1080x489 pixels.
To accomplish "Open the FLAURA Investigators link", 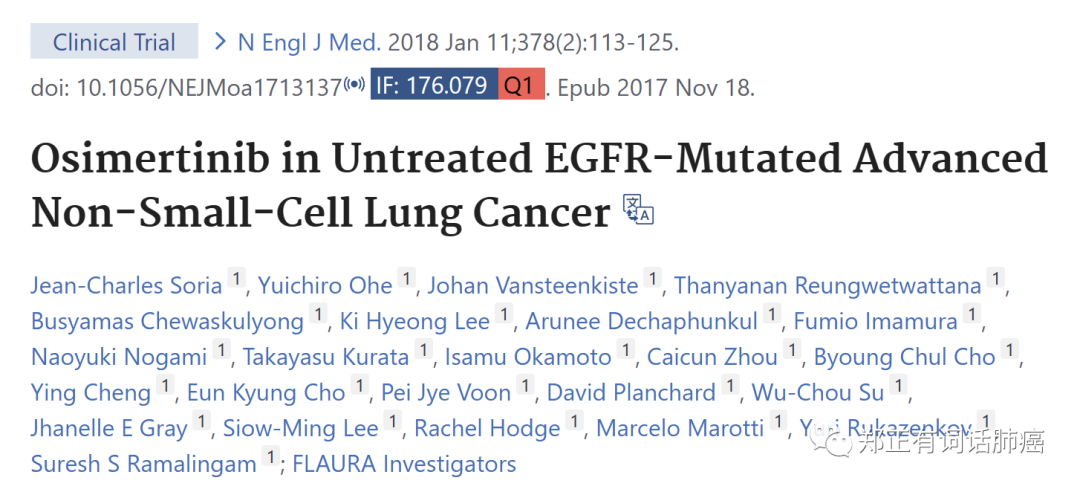I will click(405, 464).
